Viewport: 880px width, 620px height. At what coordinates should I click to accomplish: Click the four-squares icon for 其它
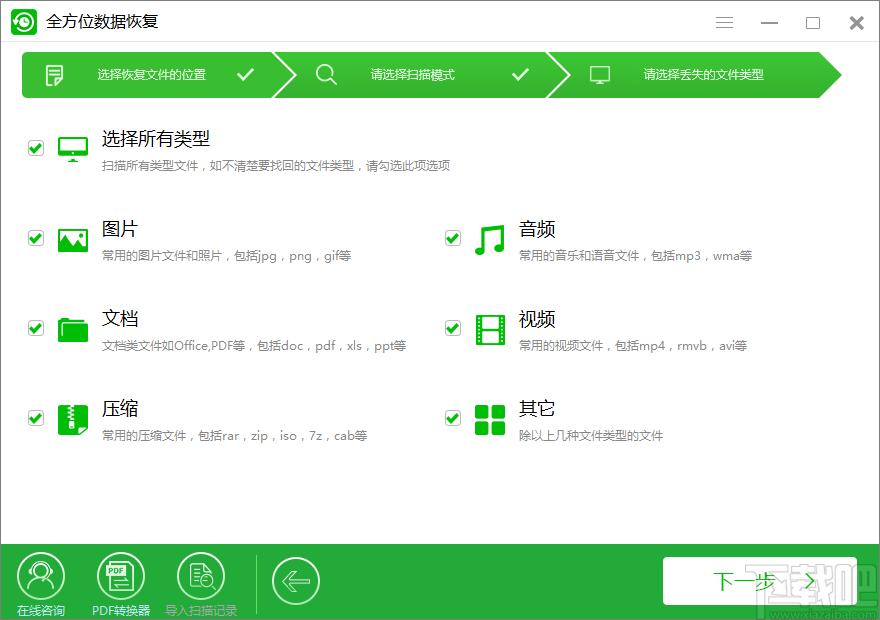(490, 420)
